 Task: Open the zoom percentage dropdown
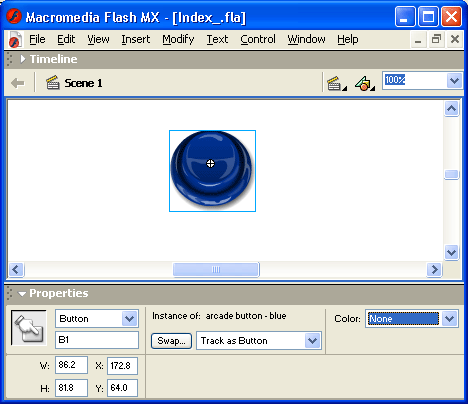(454, 80)
